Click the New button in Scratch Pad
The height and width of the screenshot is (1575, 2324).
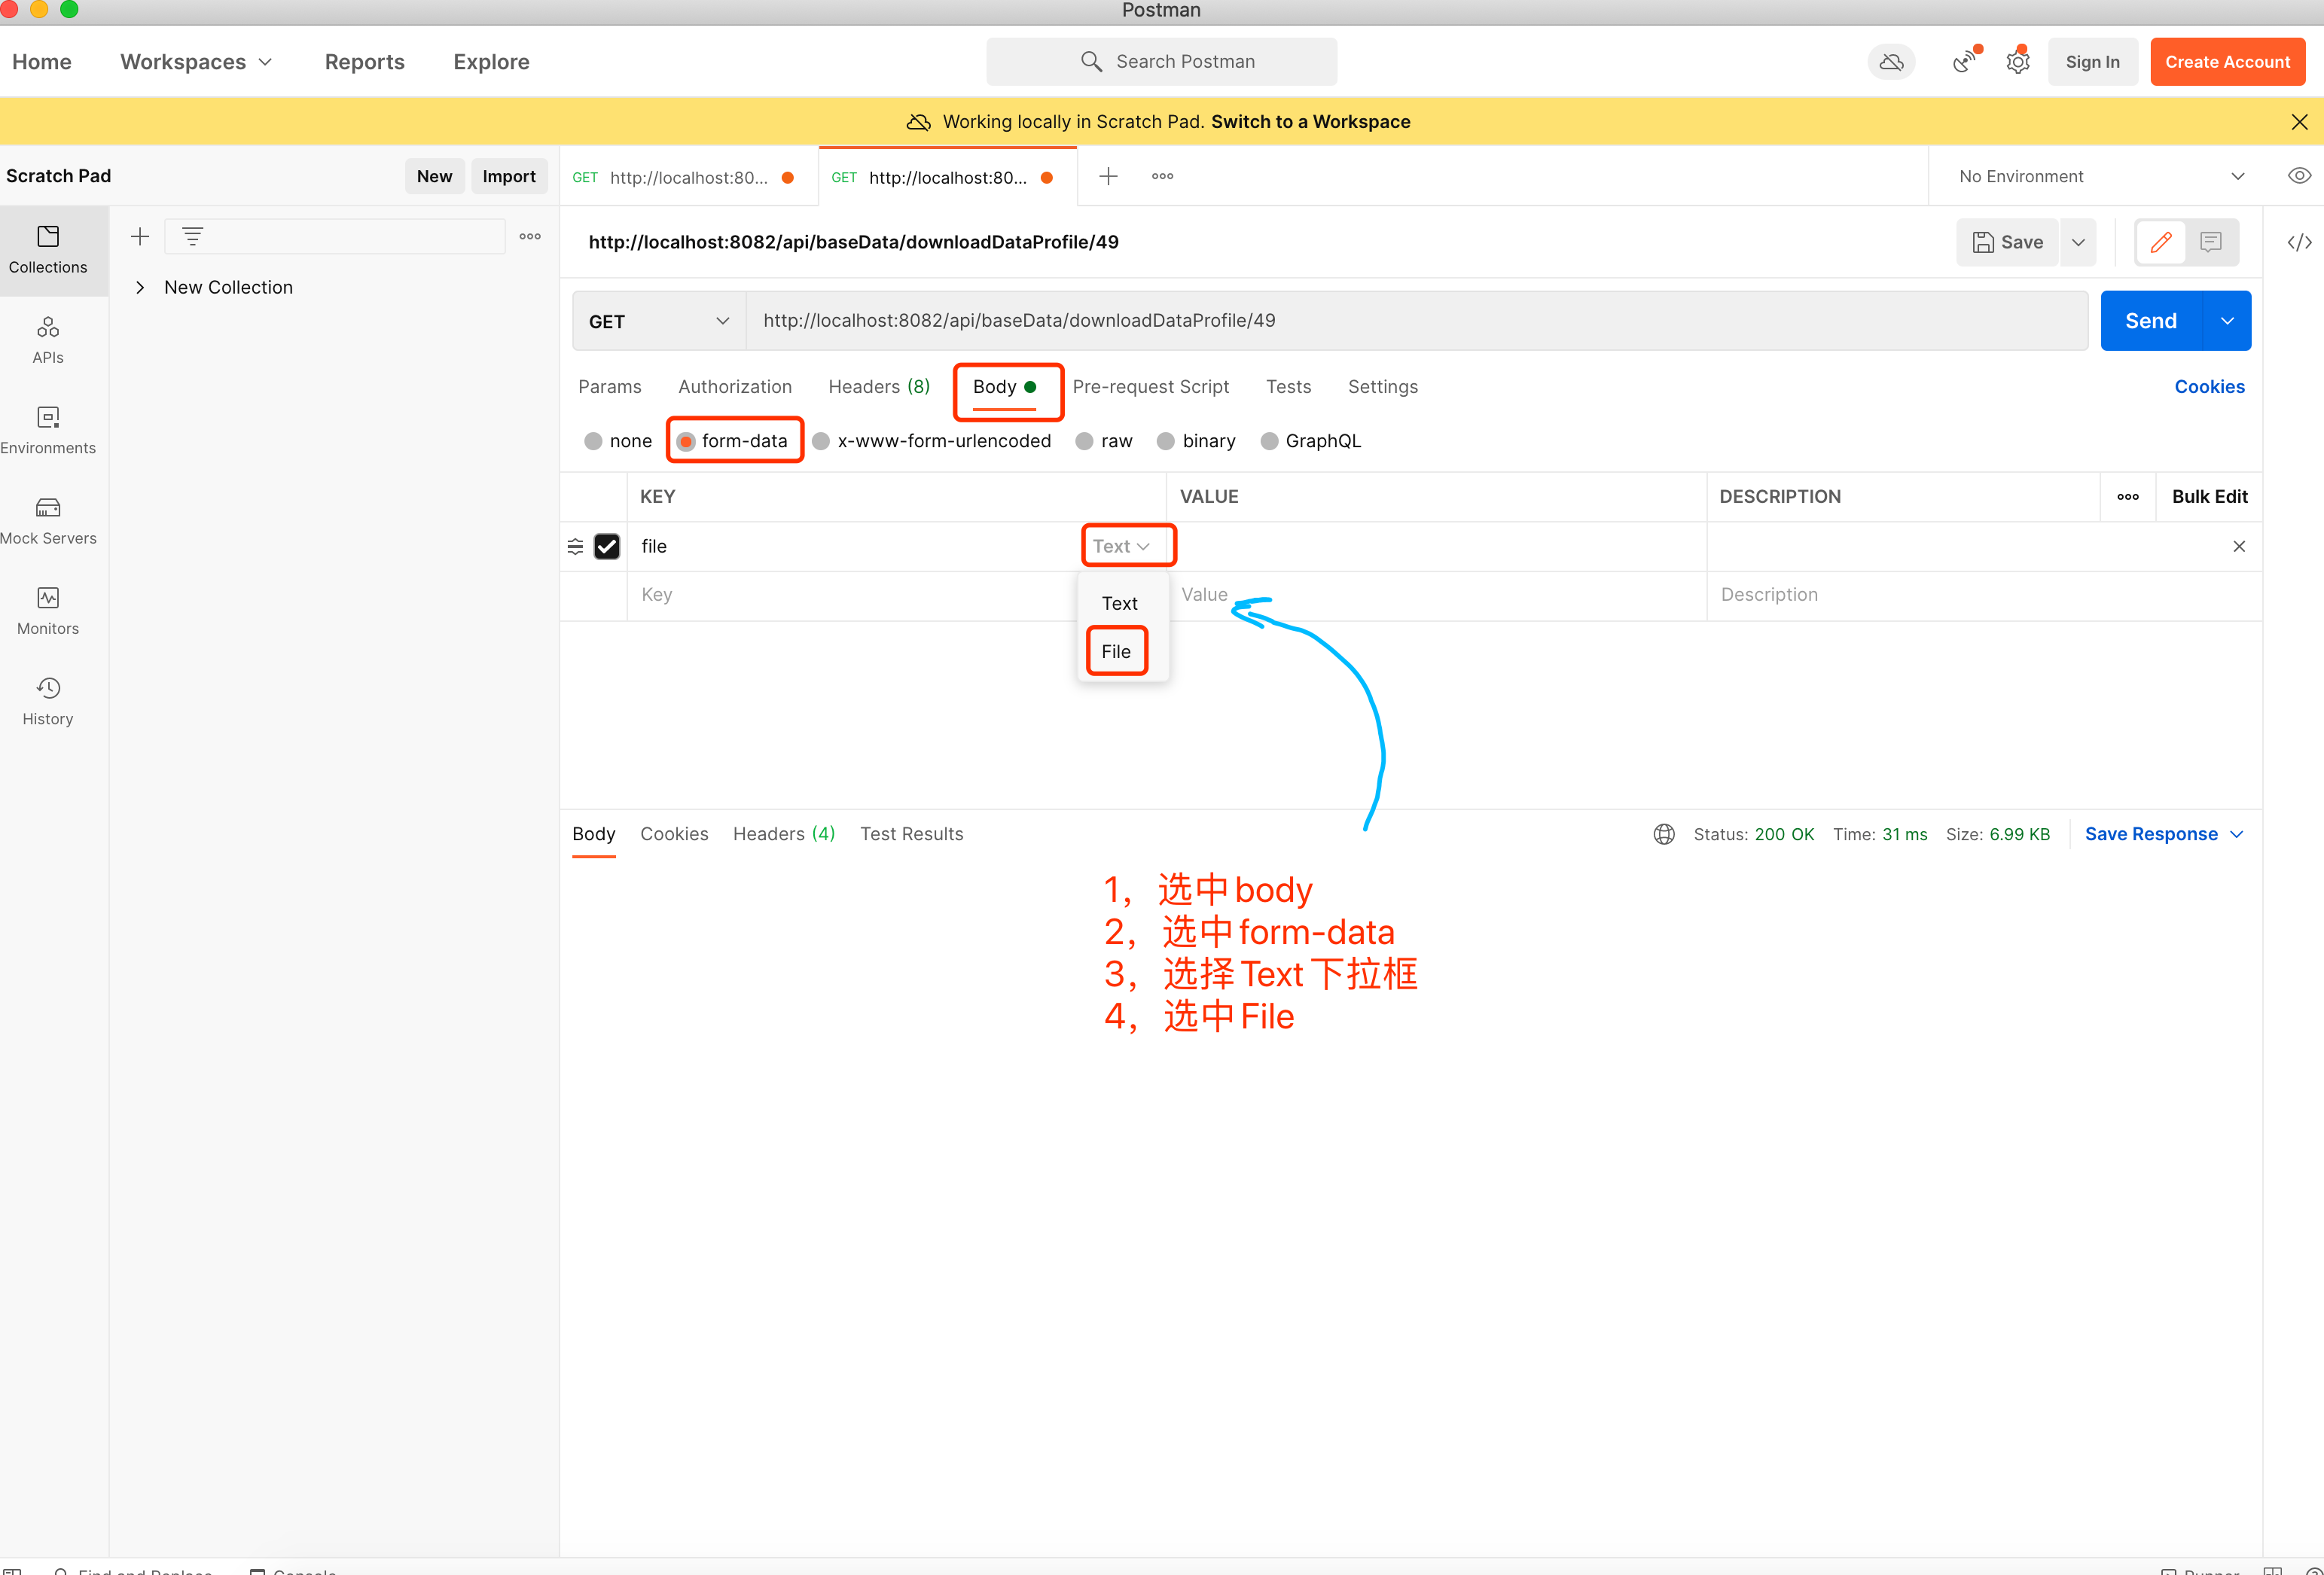[x=434, y=176]
